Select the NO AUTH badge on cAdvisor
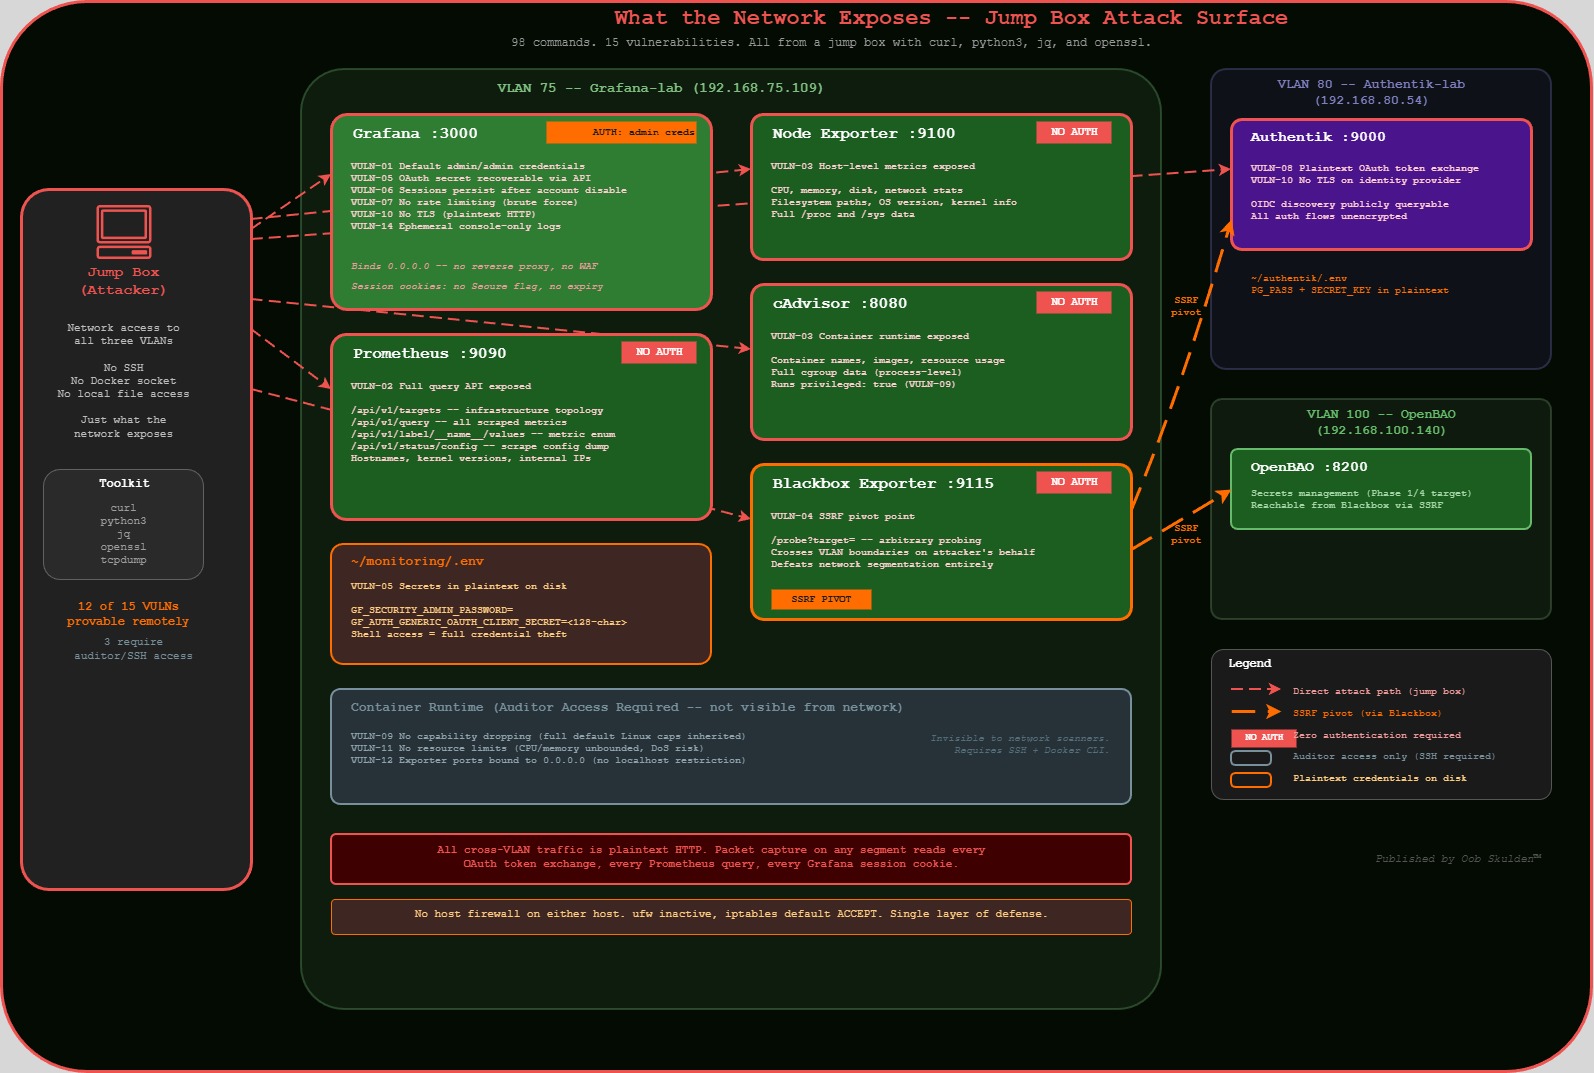The height and width of the screenshot is (1073, 1594). (x=1073, y=302)
